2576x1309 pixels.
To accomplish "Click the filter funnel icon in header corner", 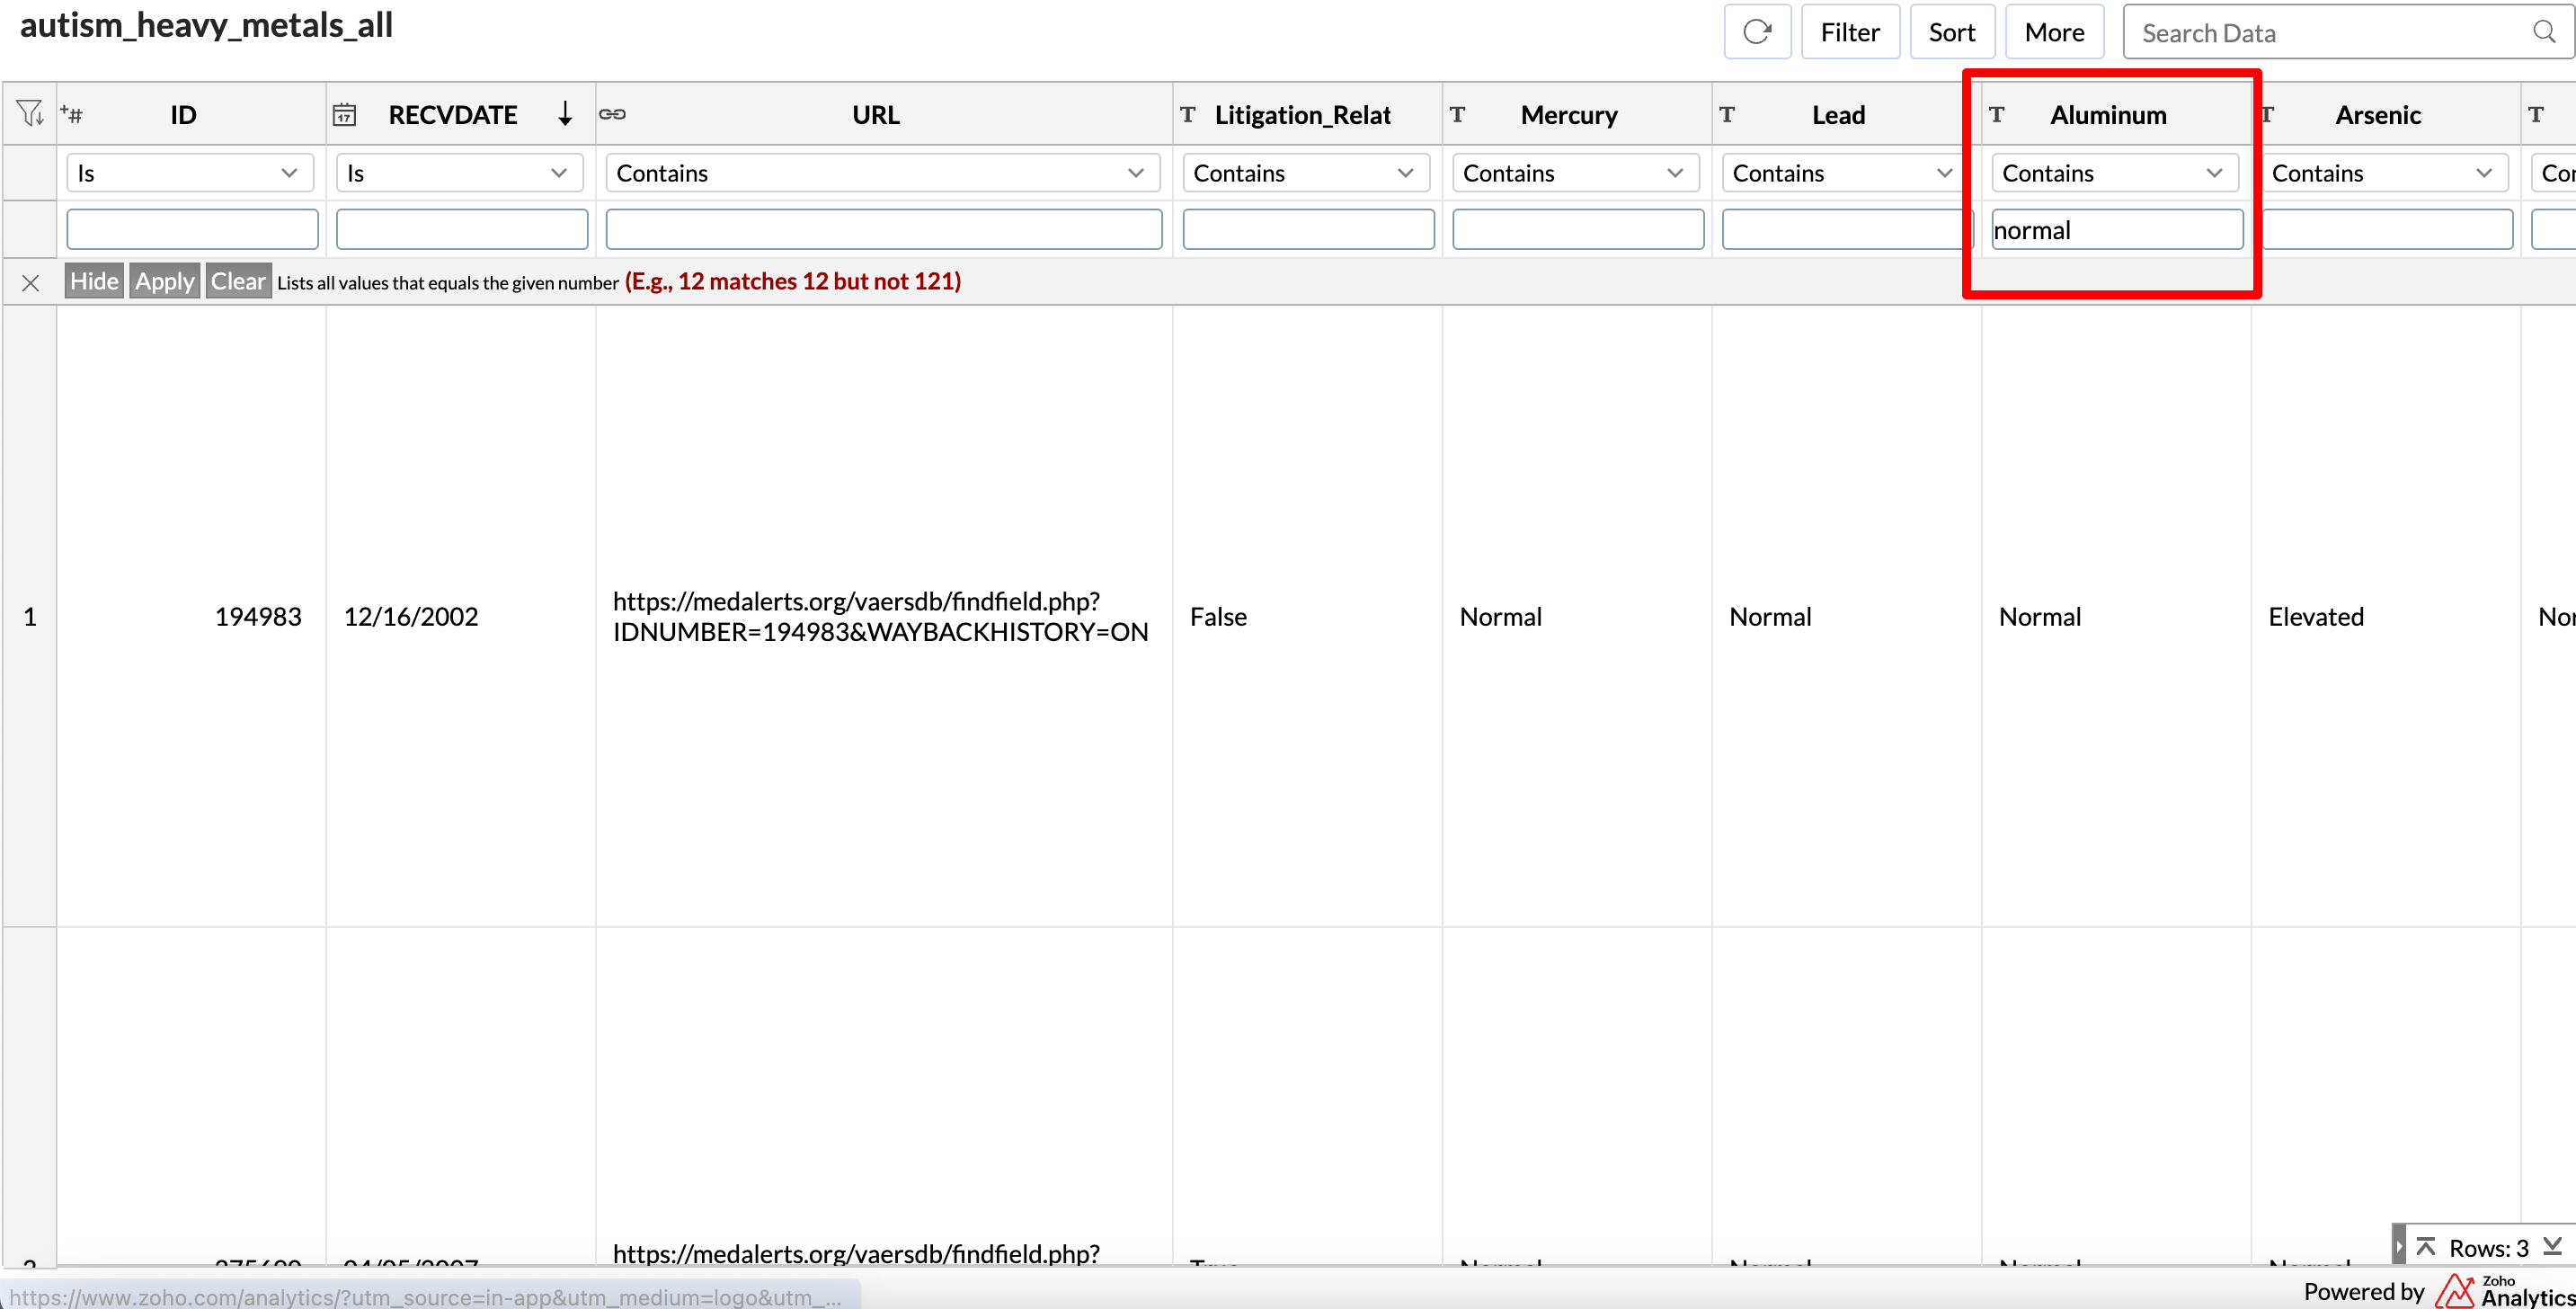I will (29, 113).
